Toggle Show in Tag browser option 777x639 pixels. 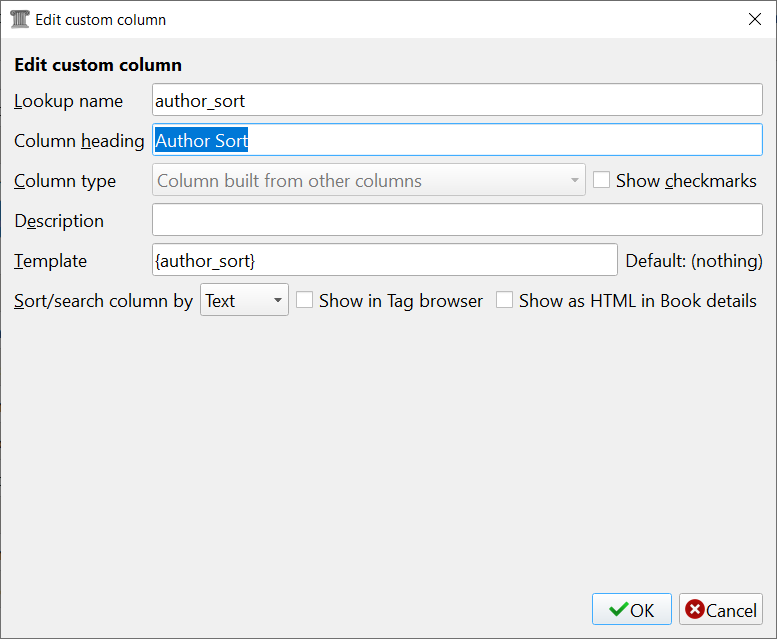tap(305, 300)
